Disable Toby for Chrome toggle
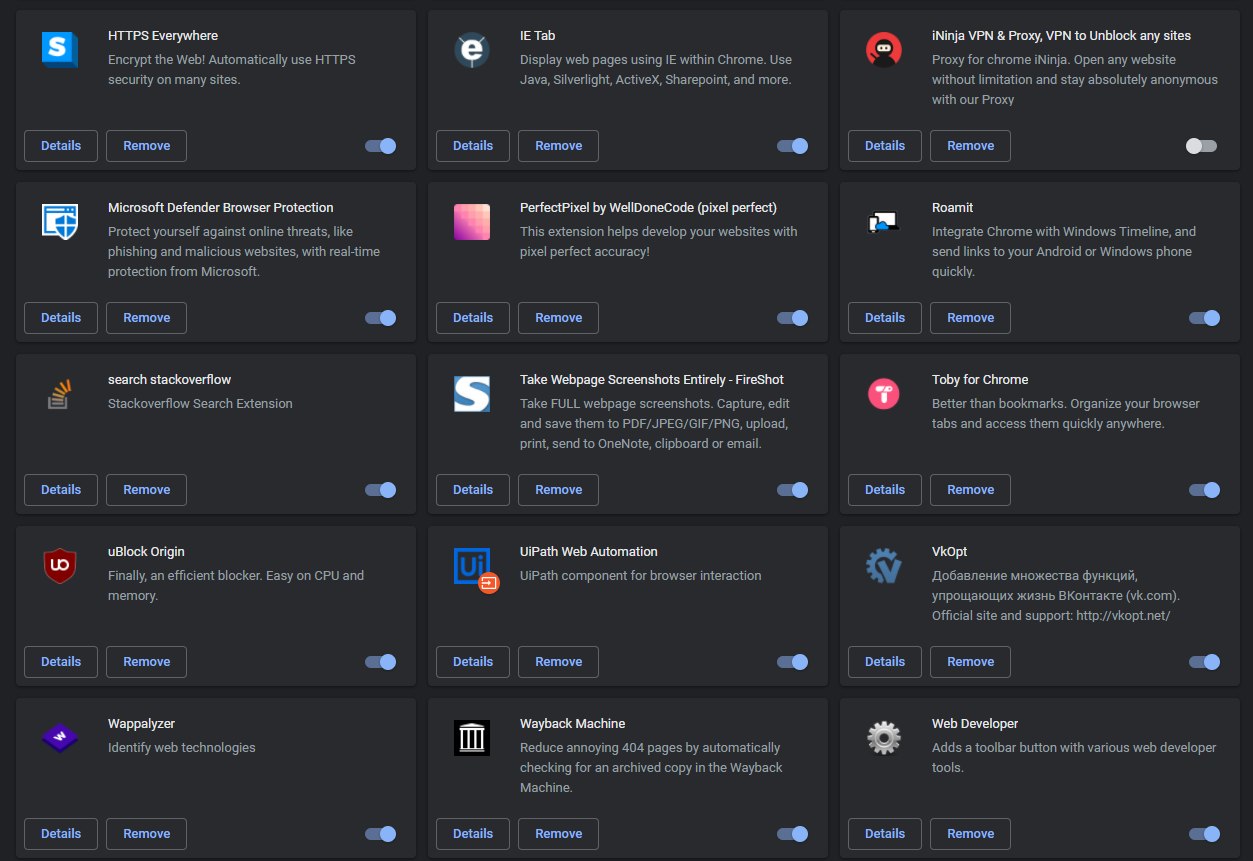Viewport: 1253px width, 861px height. (1205, 490)
